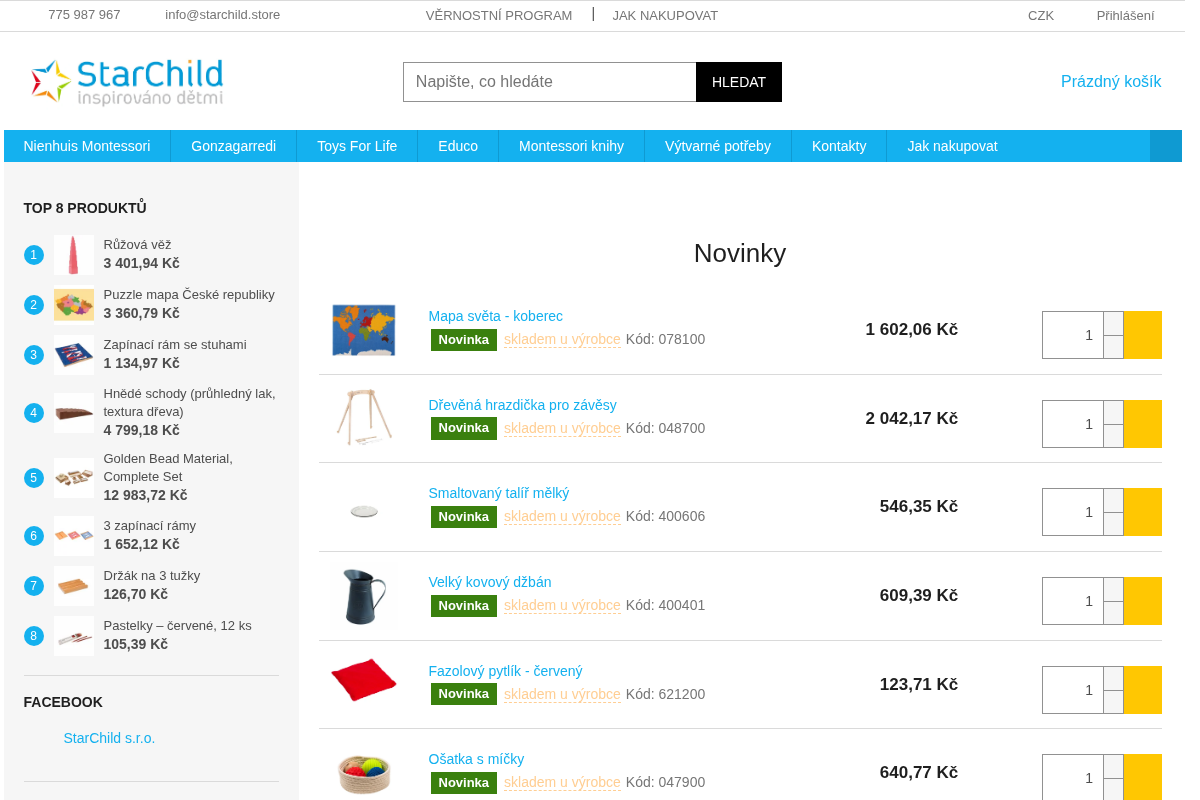The width and height of the screenshot is (1200, 800).
Task: Click the info@starchild.store email address
Action: tap(222, 15)
